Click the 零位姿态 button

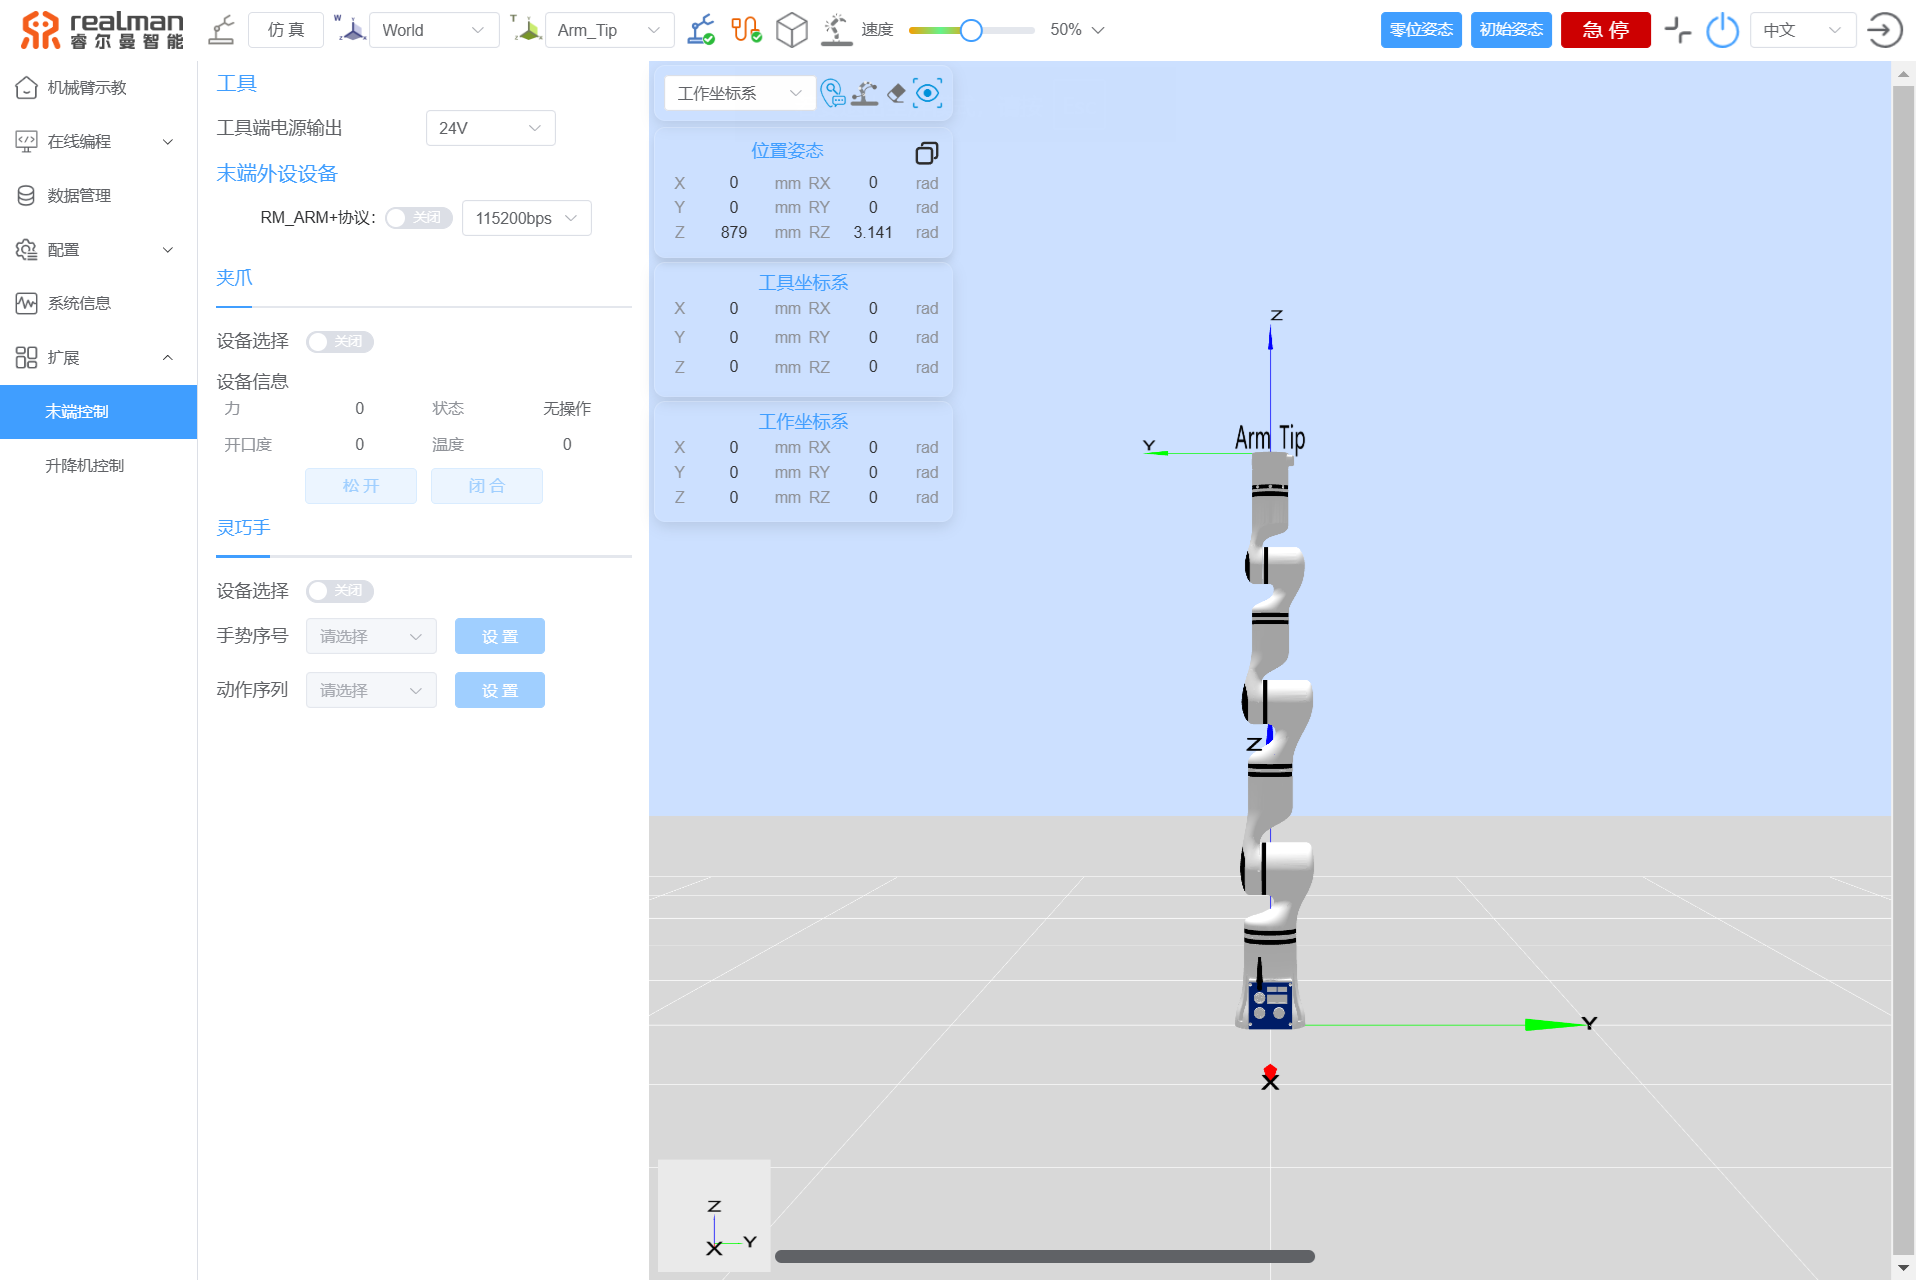click(1420, 30)
